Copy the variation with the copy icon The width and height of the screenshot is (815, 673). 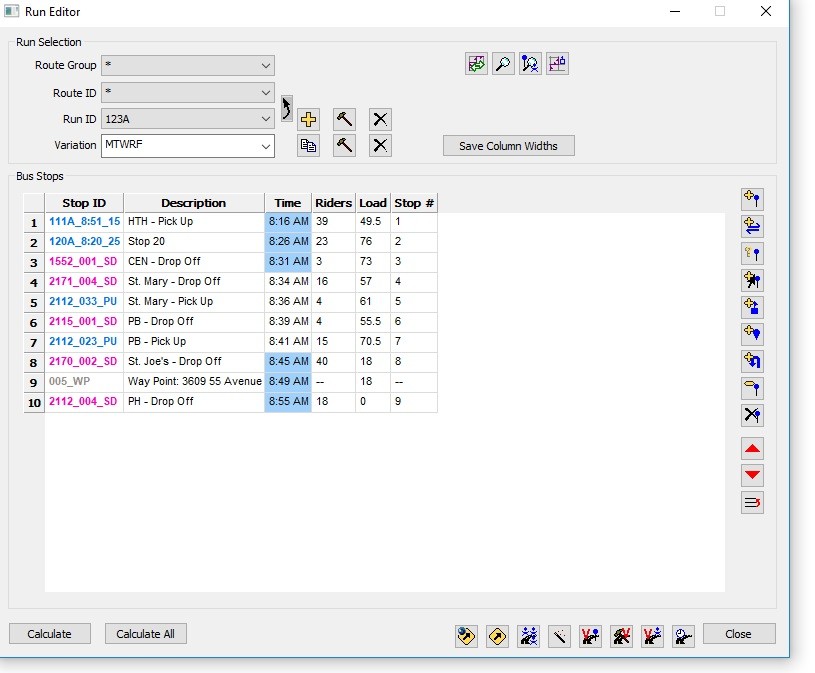coord(308,146)
